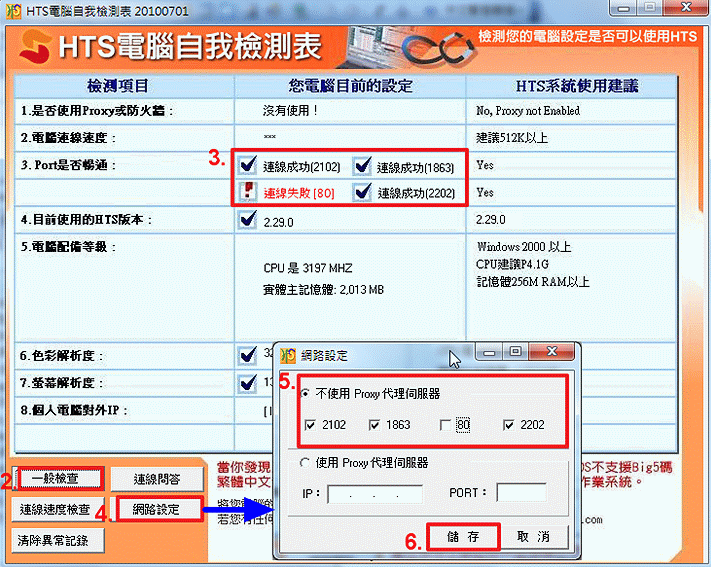Click the 連線失敗 [80] red text
Image resolution: width=711 pixels, height=567 pixels.
point(299,194)
